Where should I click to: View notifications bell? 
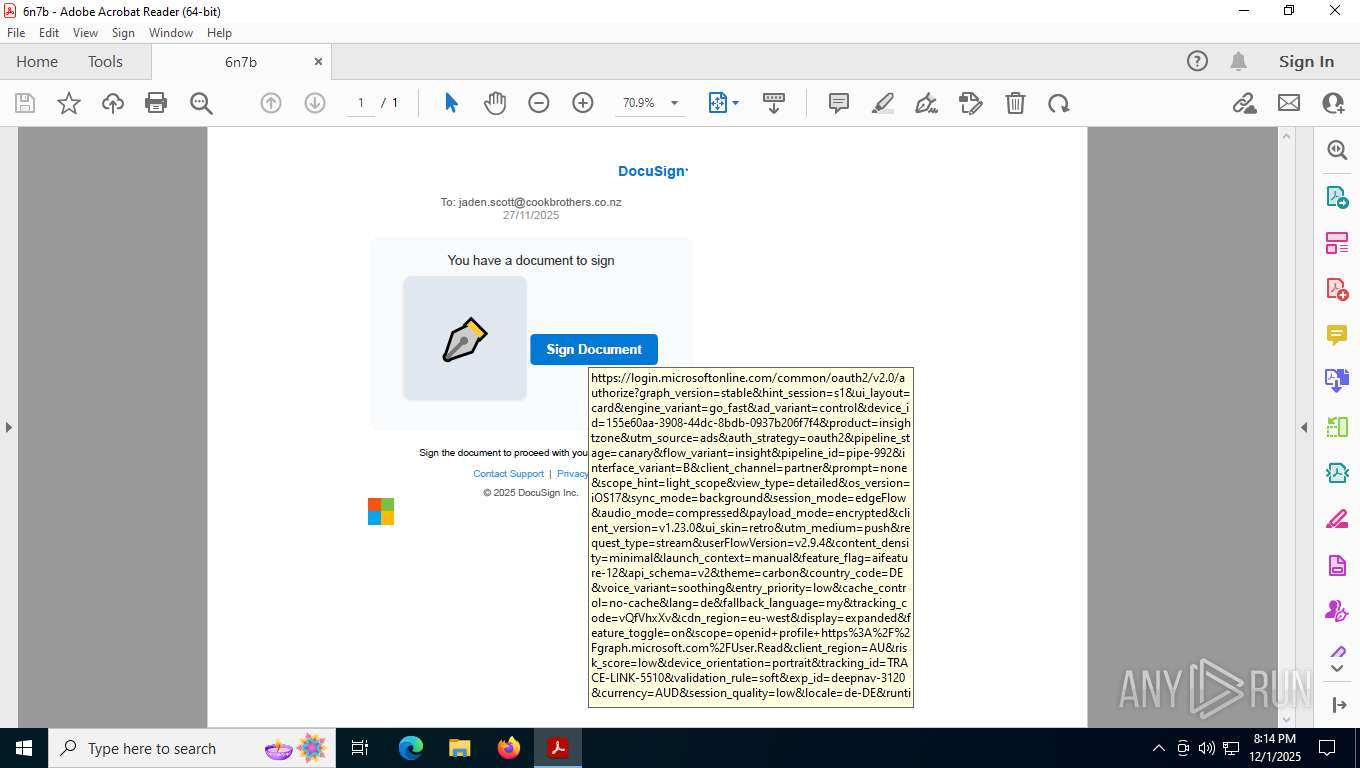tap(1239, 61)
